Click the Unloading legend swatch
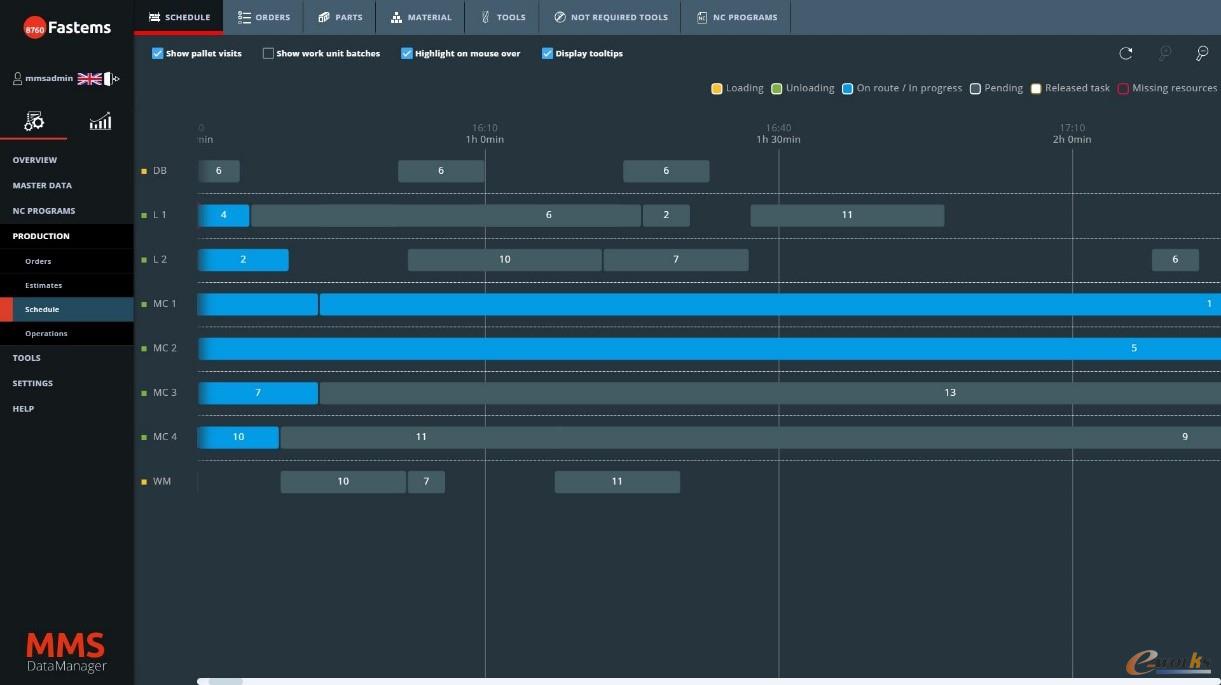This screenshot has width=1221, height=685. (776, 88)
